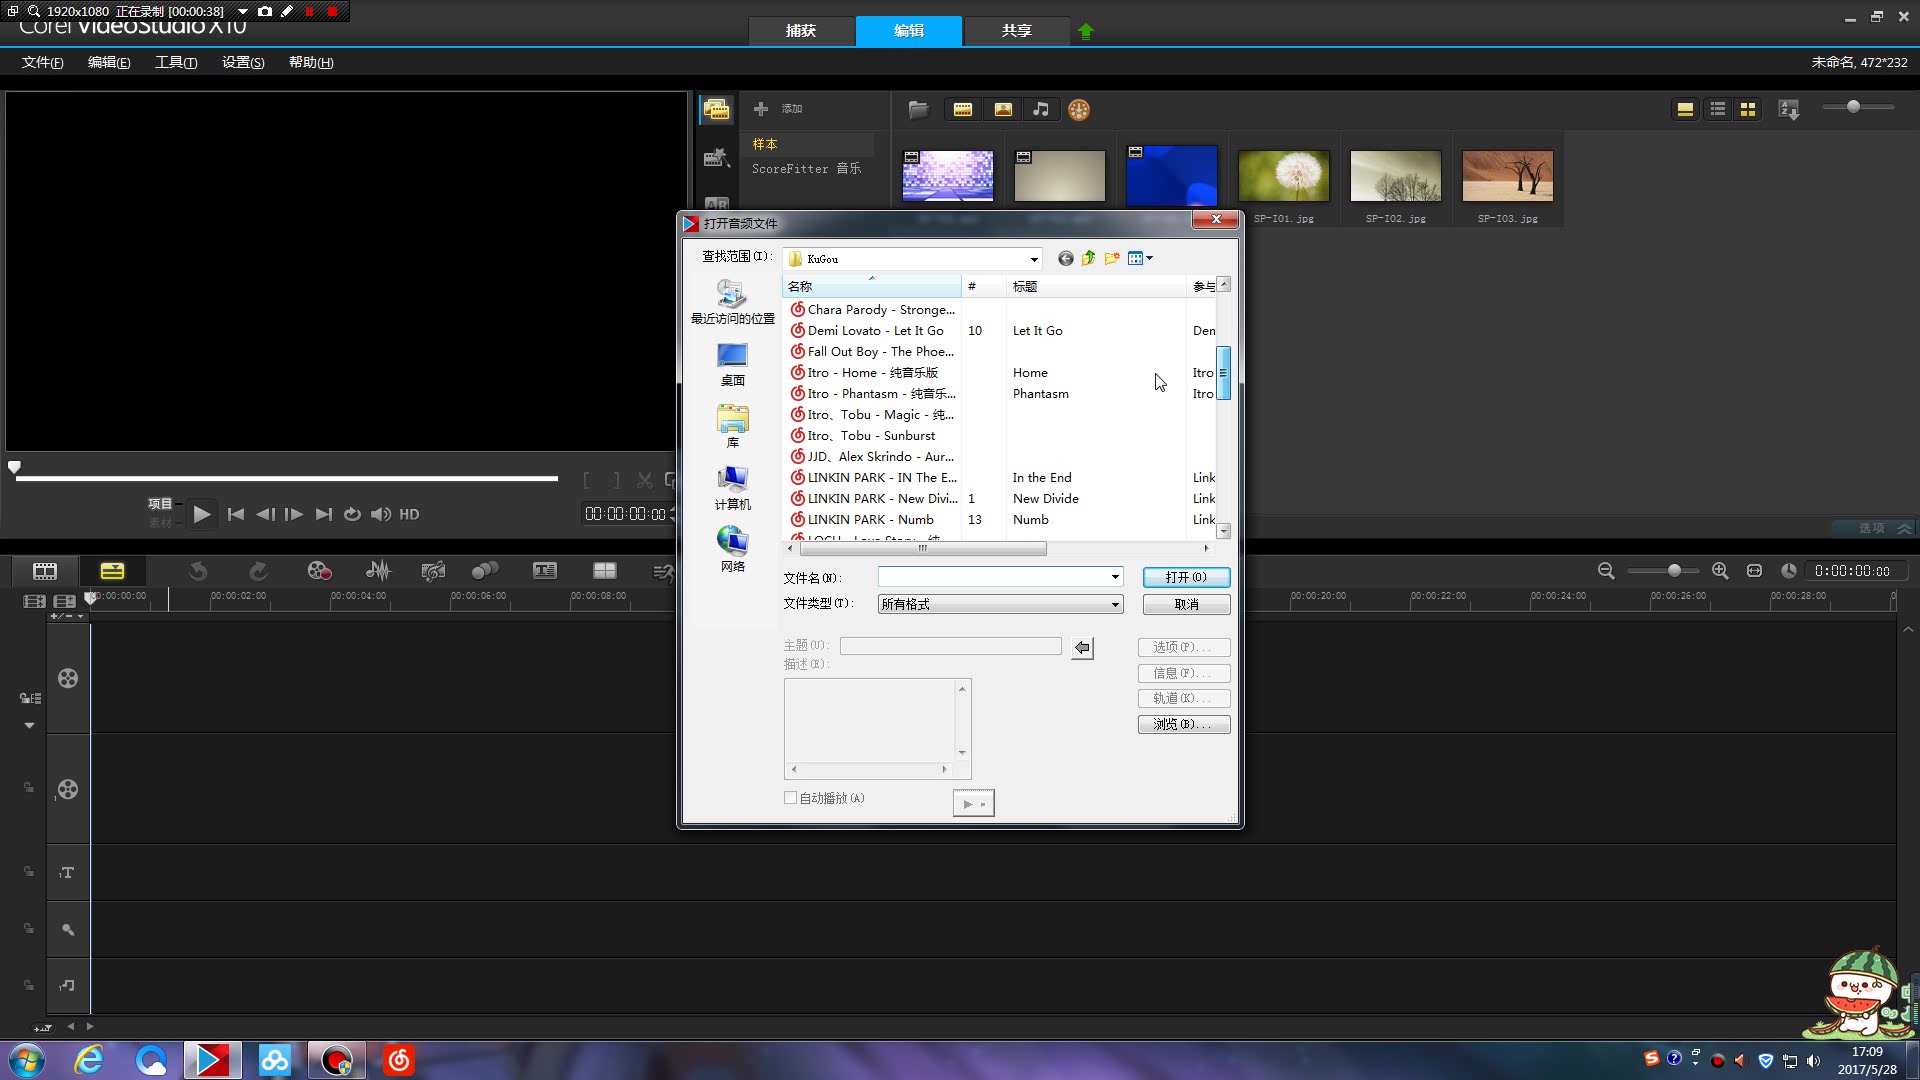This screenshot has height=1080, width=1920.
Task: Open the Instant Project panel icon
Action: coord(716,157)
